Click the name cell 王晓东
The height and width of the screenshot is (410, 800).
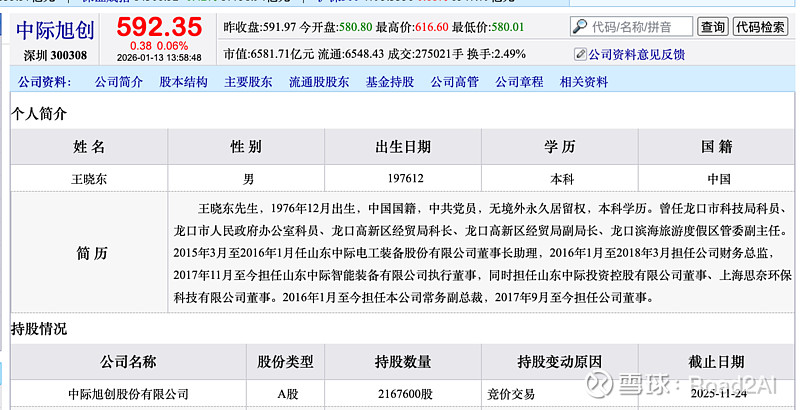click(89, 179)
